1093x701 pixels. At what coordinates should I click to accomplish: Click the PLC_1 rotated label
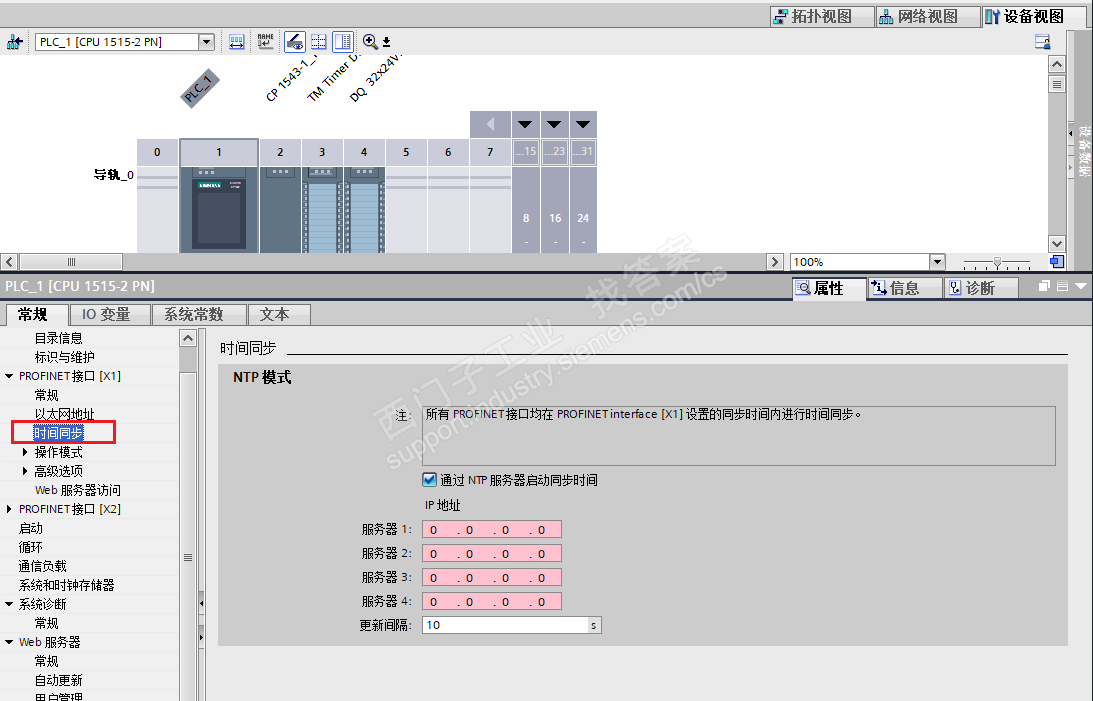199,88
